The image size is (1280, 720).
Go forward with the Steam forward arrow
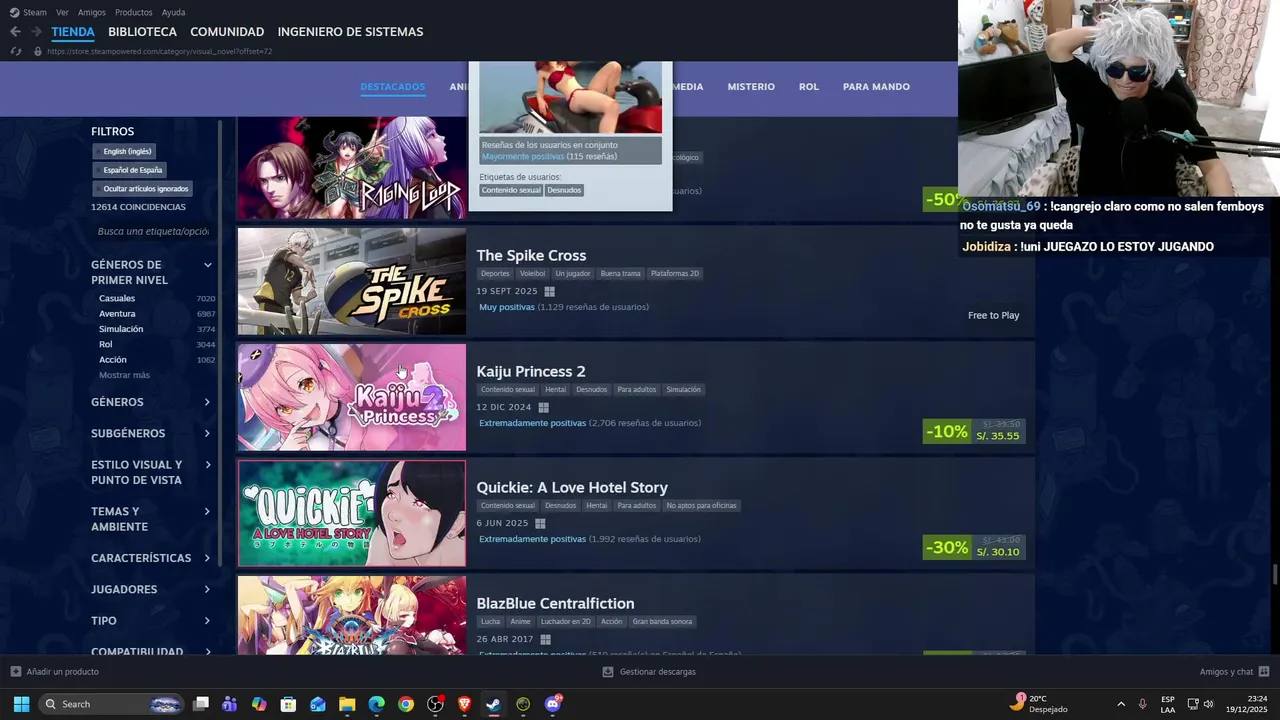[36, 32]
